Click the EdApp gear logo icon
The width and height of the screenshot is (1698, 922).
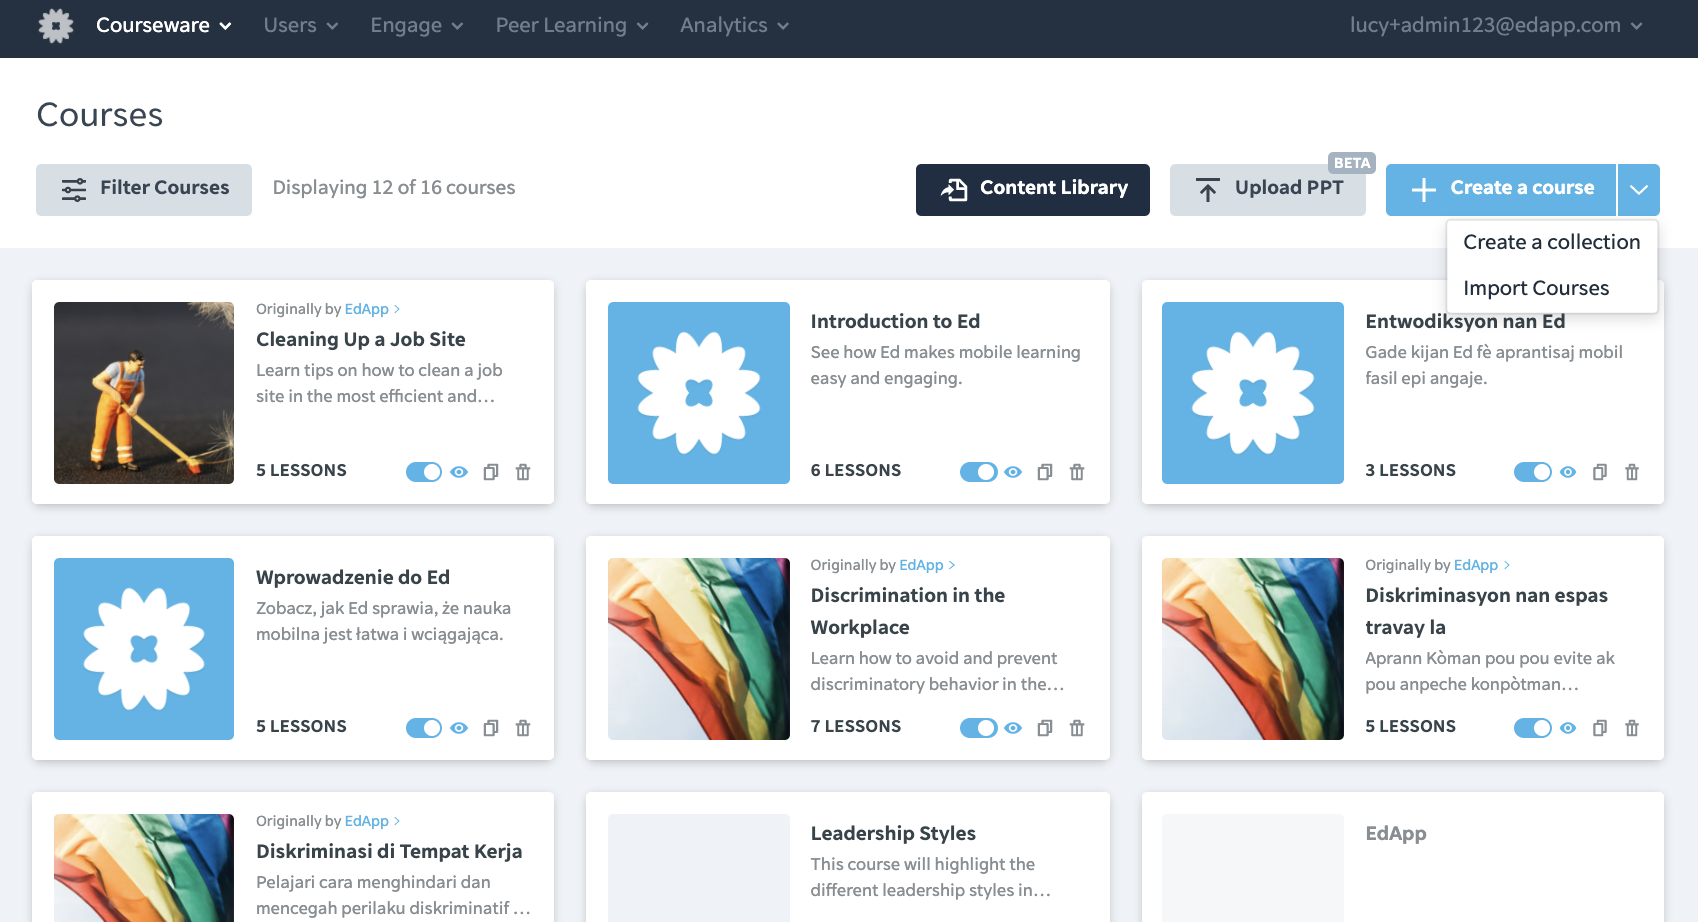click(56, 26)
